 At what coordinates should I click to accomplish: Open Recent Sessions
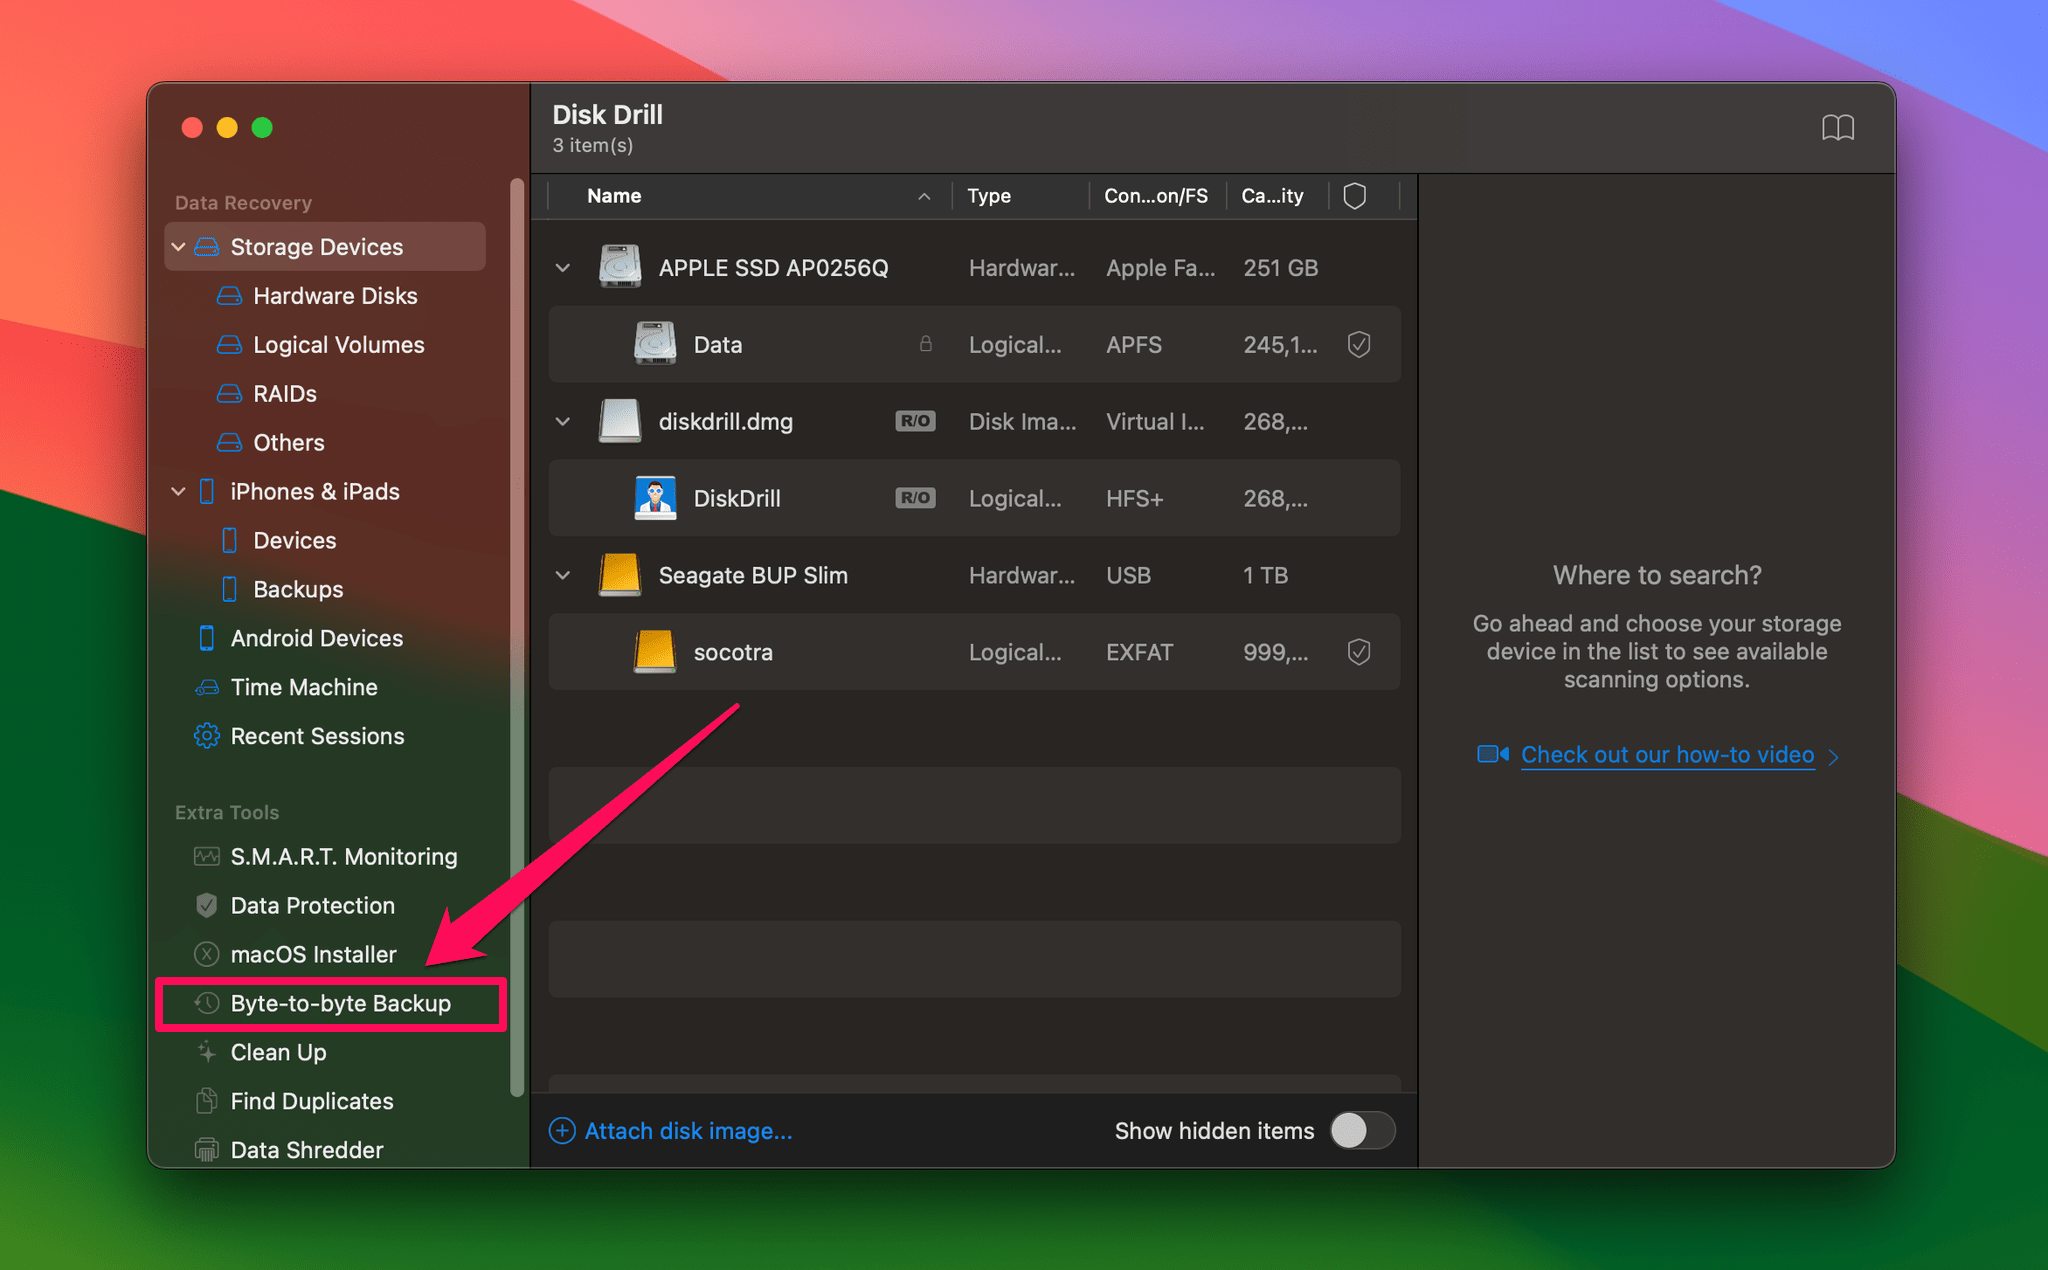(x=317, y=736)
